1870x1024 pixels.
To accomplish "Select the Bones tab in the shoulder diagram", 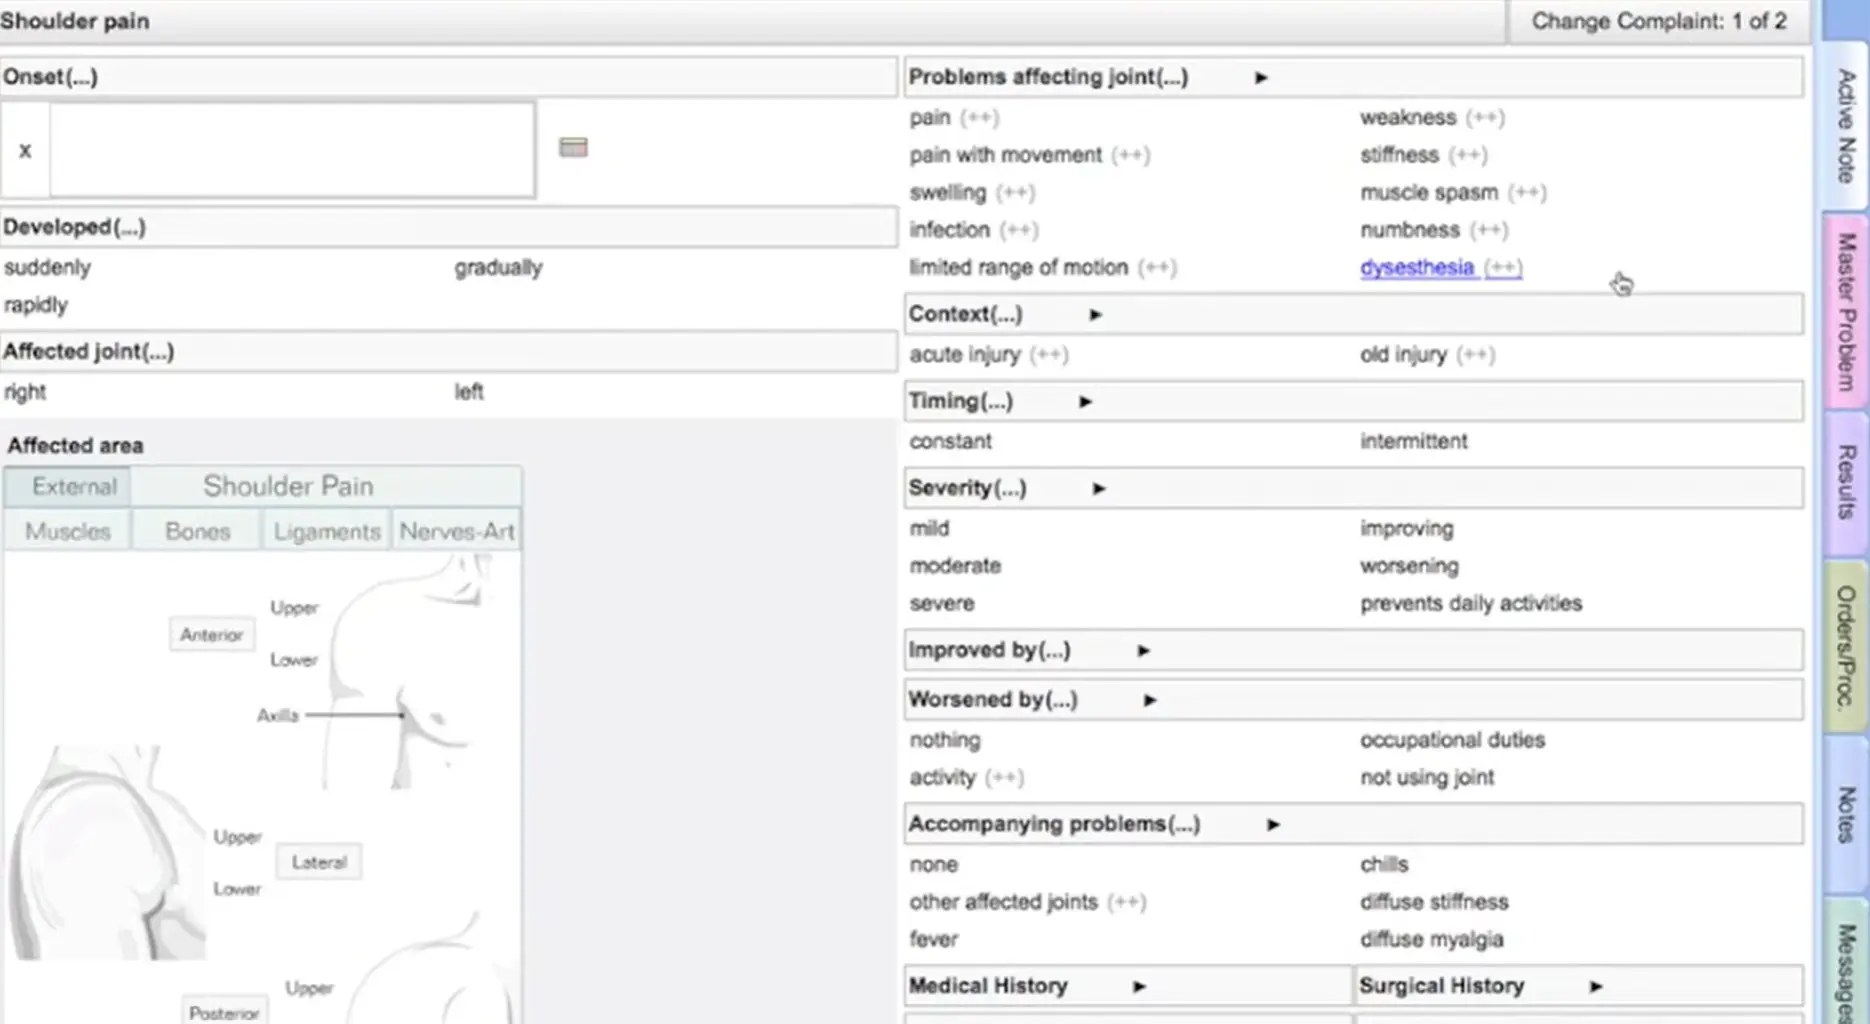I will (196, 530).
